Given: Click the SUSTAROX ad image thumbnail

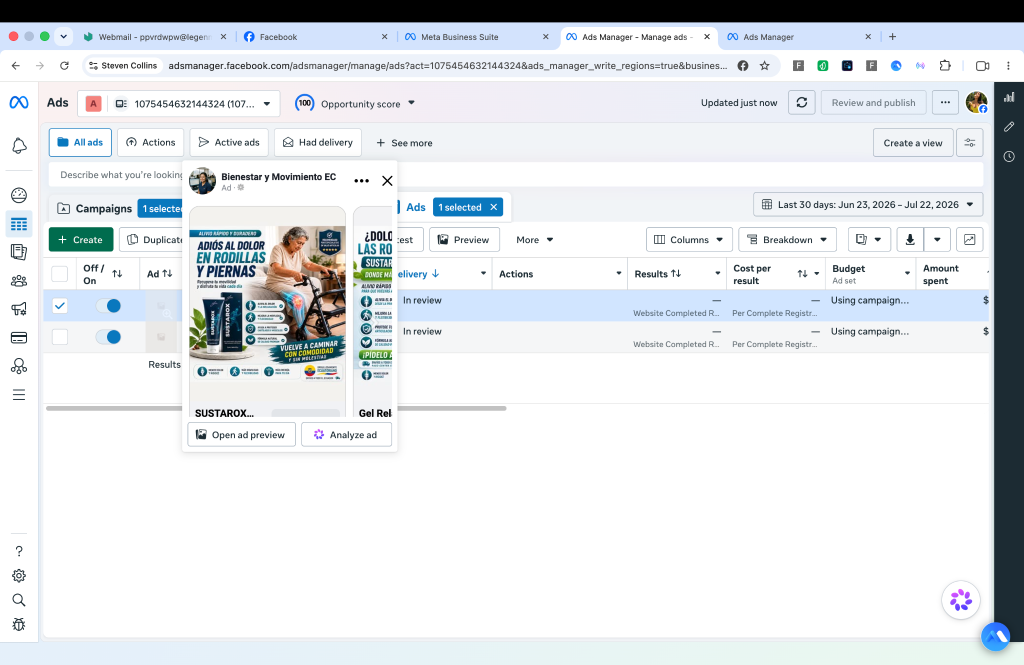Looking at the screenshot, I should (268, 305).
